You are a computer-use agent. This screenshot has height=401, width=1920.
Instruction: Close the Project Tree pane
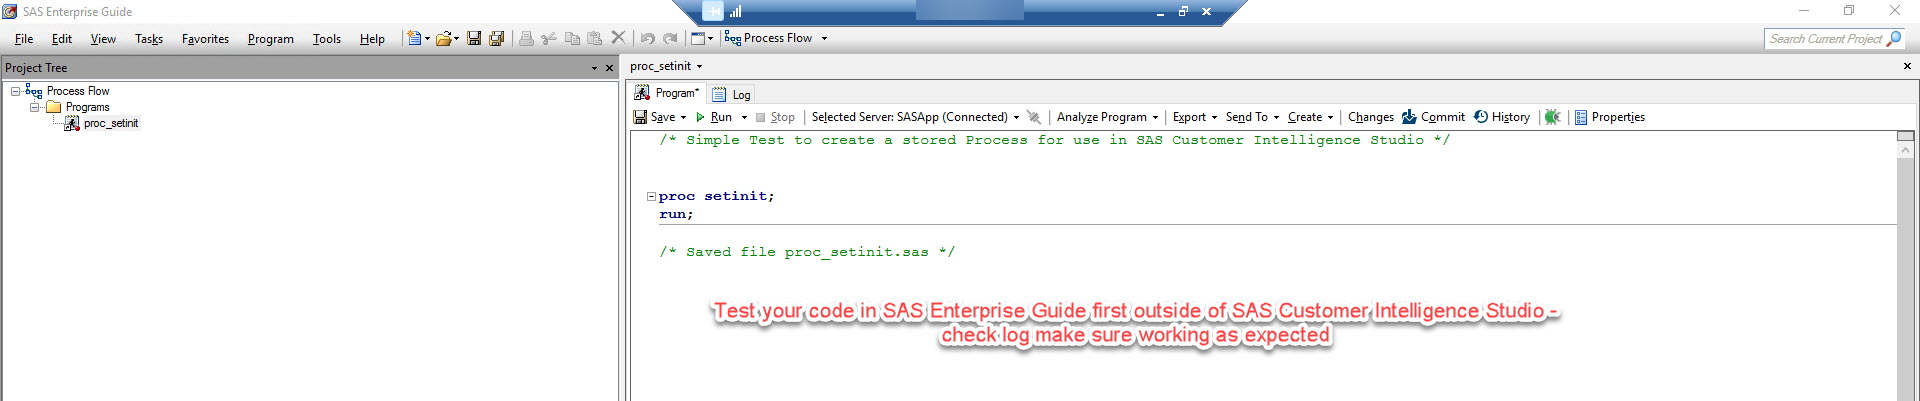pos(609,68)
